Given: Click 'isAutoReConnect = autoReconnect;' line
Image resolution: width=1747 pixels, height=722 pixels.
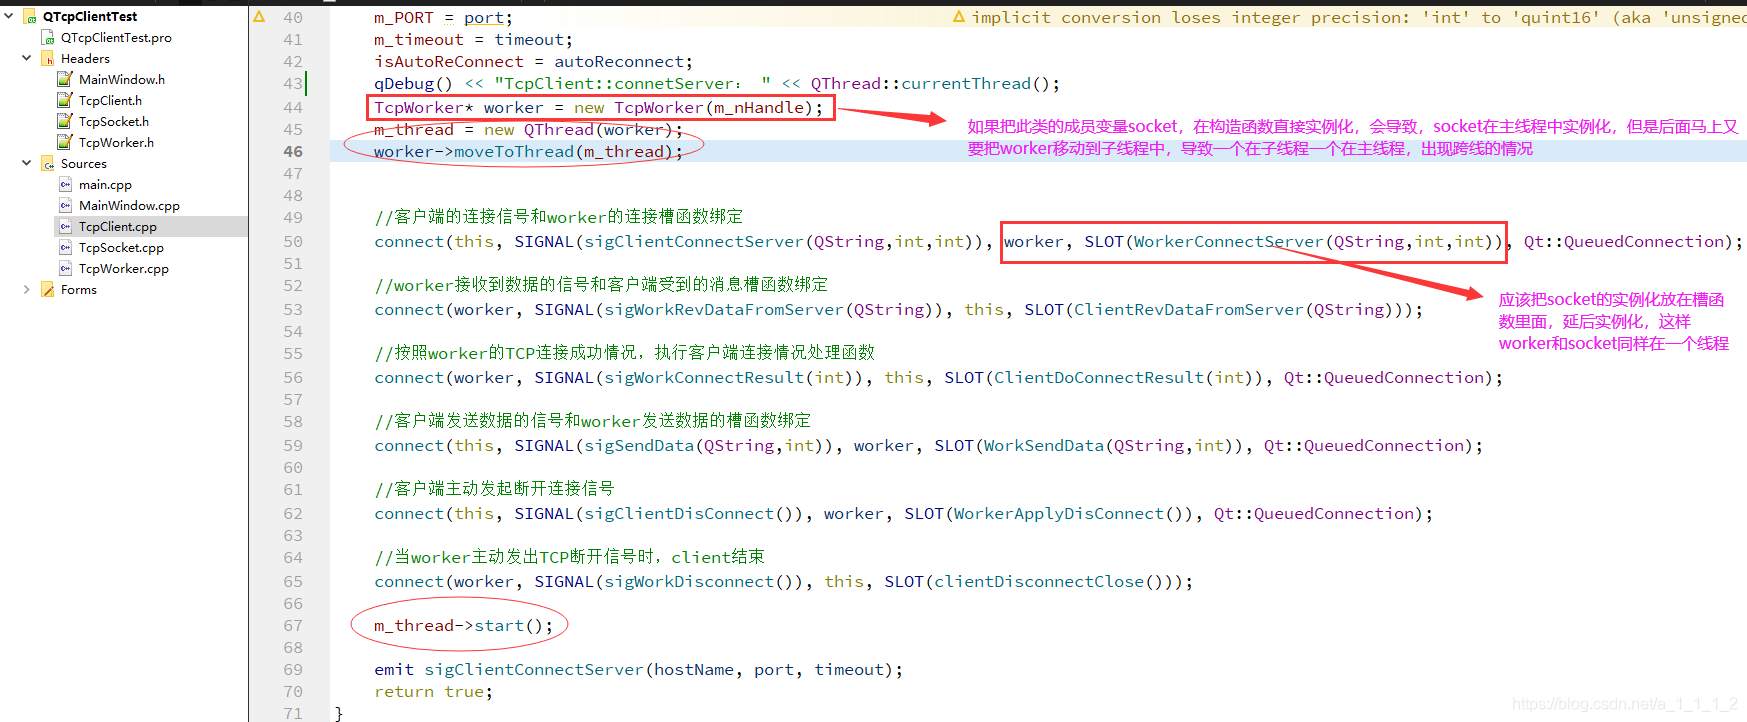Looking at the screenshot, I should (x=533, y=61).
